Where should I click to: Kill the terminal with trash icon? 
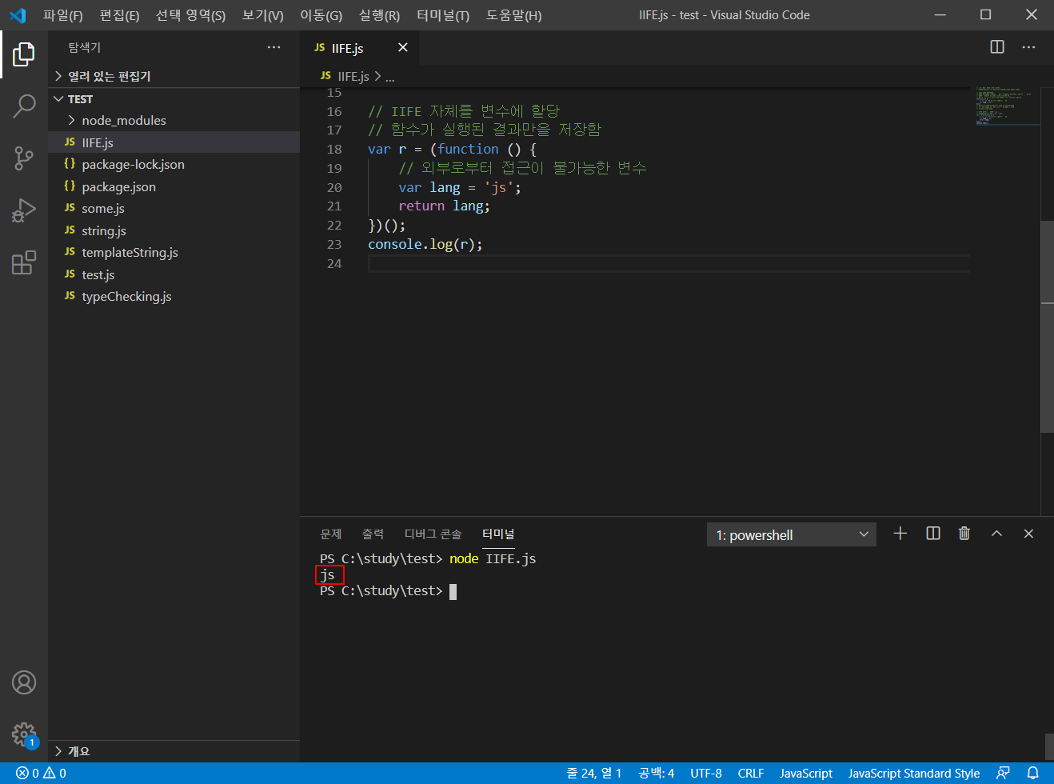click(964, 534)
